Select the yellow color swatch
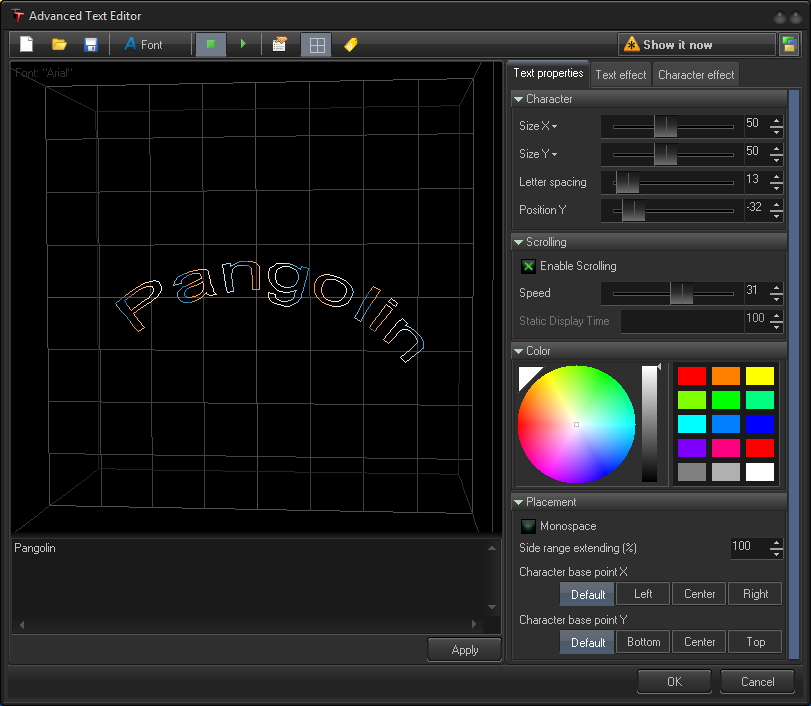This screenshot has height=706, width=811. pos(760,376)
